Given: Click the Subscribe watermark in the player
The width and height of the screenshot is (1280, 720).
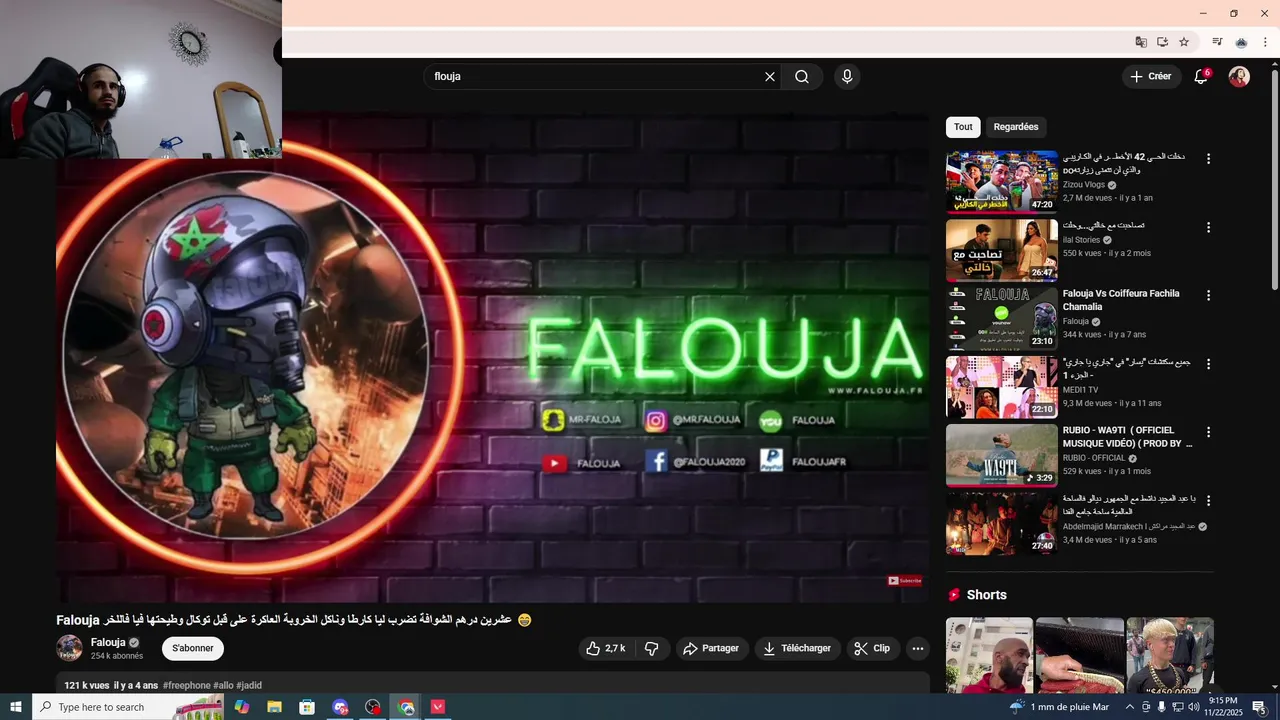Looking at the screenshot, I should [x=905, y=581].
